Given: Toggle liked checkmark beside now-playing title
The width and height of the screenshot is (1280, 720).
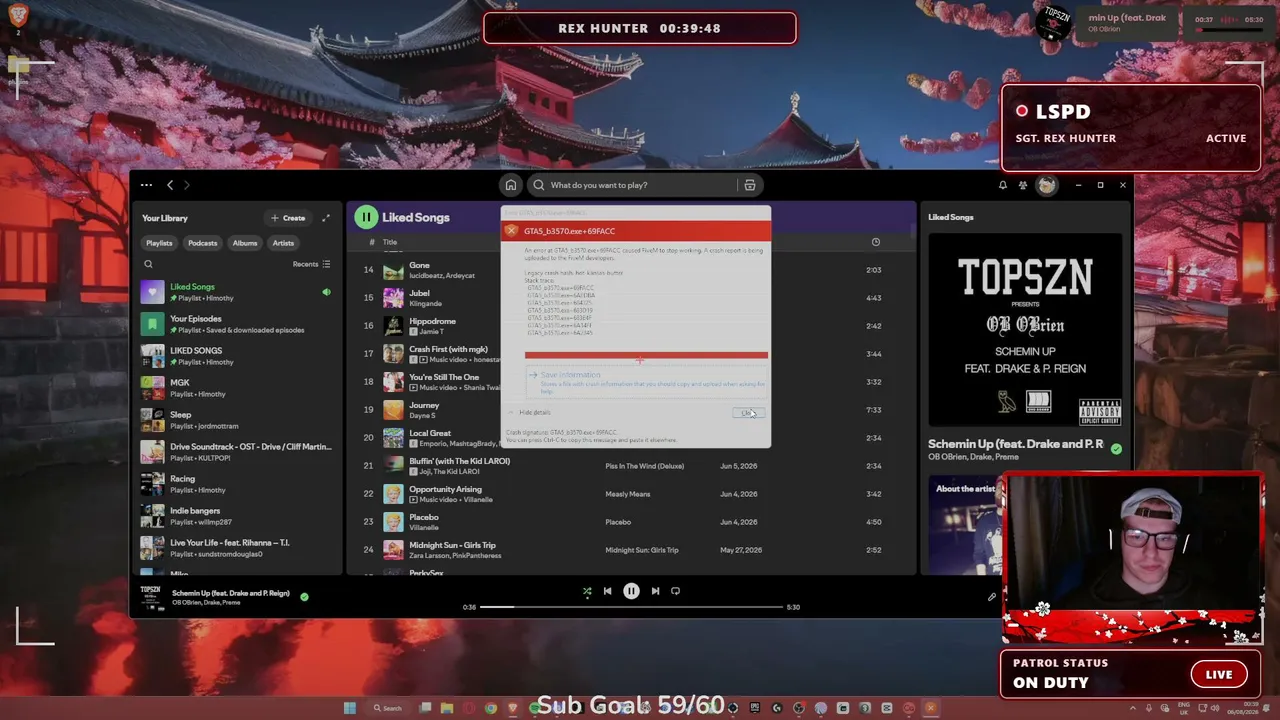Looking at the screenshot, I should tap(304, 597).
